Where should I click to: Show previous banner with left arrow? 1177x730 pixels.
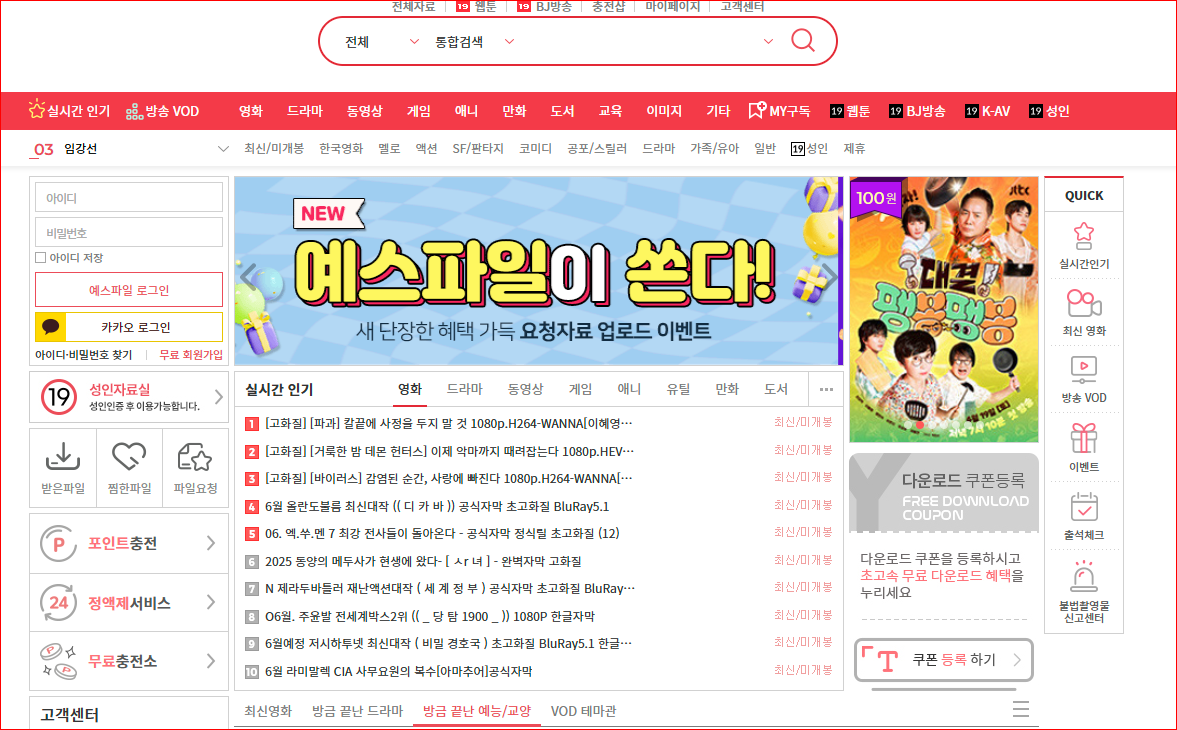click(x=249, y=276)
